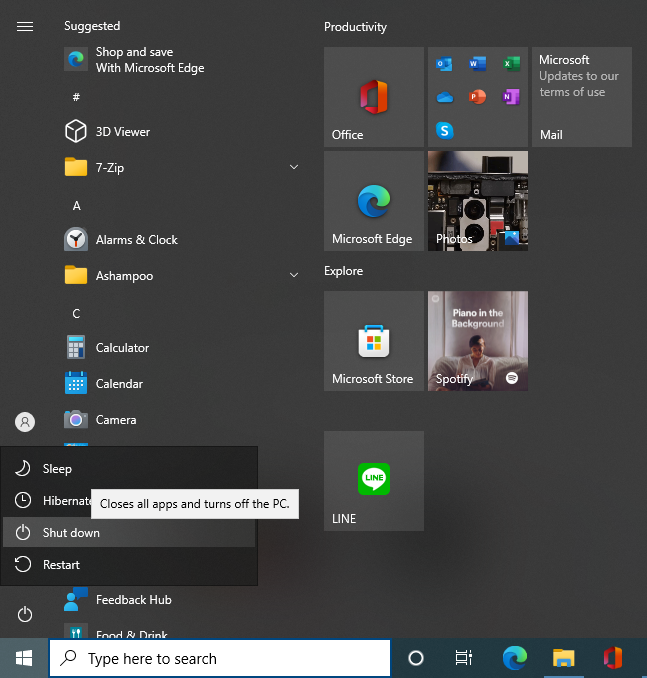Image resolution: width=647 pixels, height=678 pixels.
Task: Open Cortana from the taskbar
Action: (x=416, y=658)
